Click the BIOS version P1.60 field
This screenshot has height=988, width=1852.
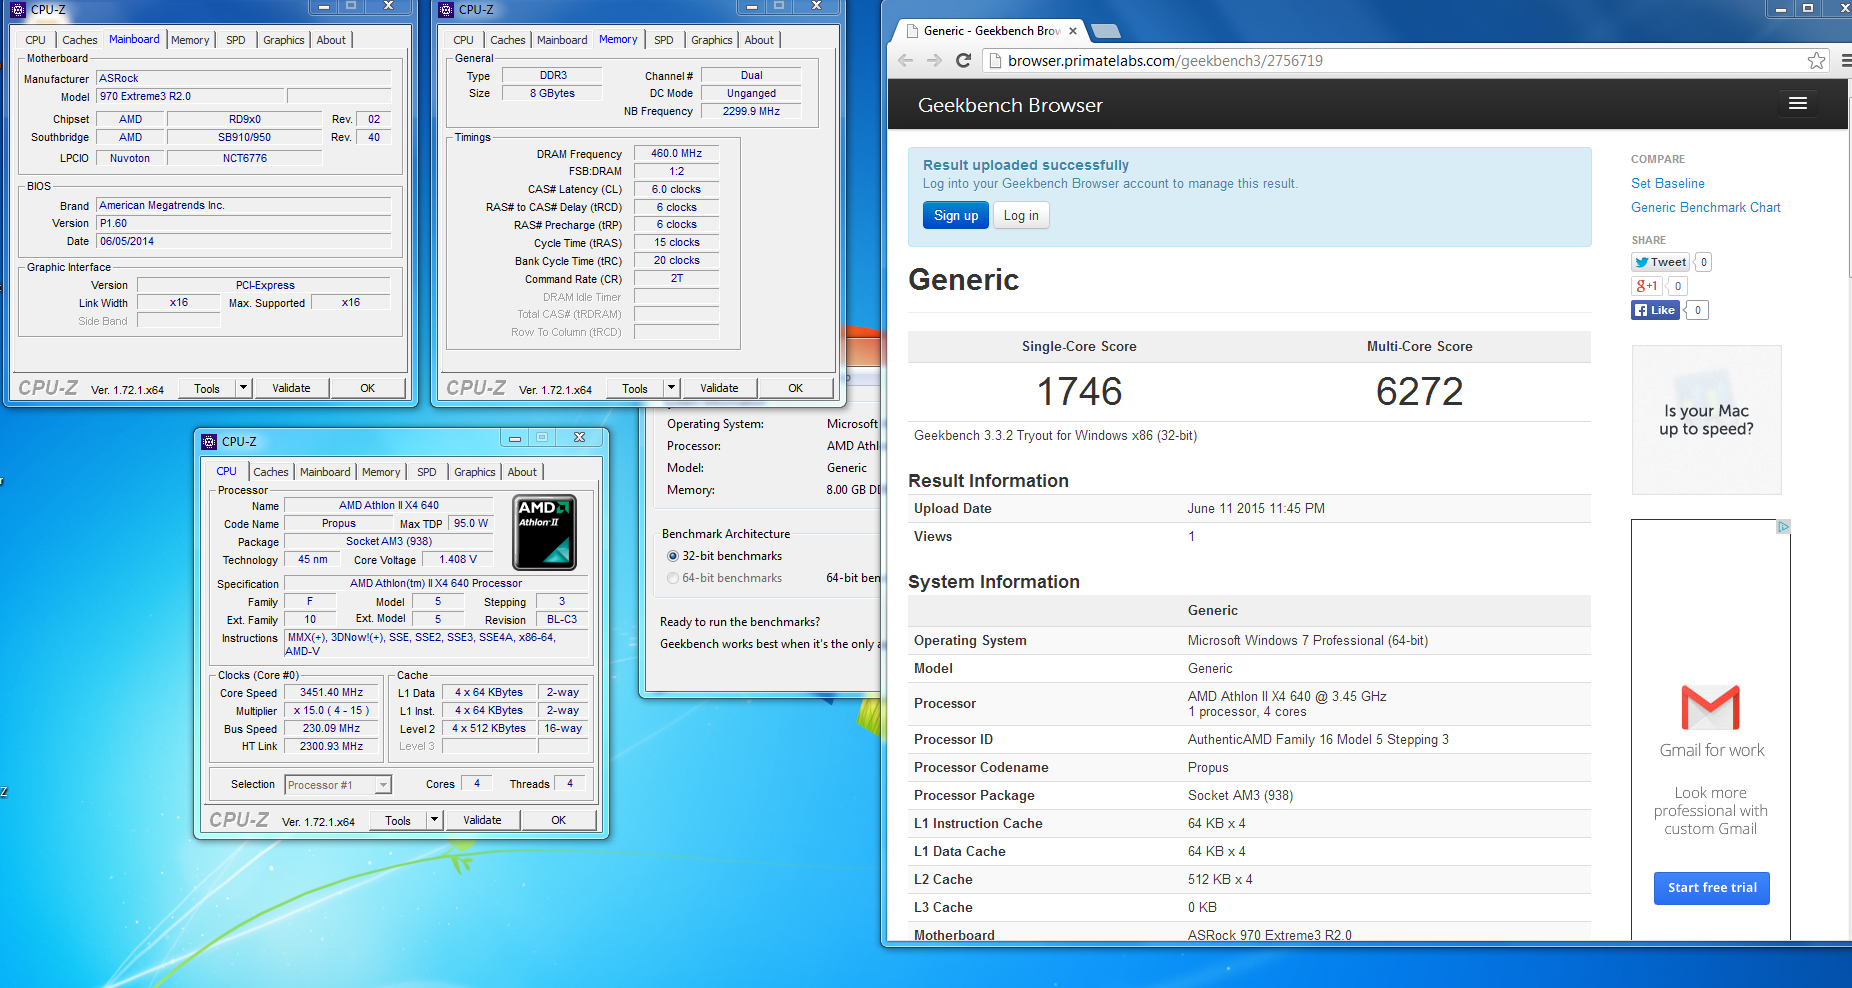point(244,223)
